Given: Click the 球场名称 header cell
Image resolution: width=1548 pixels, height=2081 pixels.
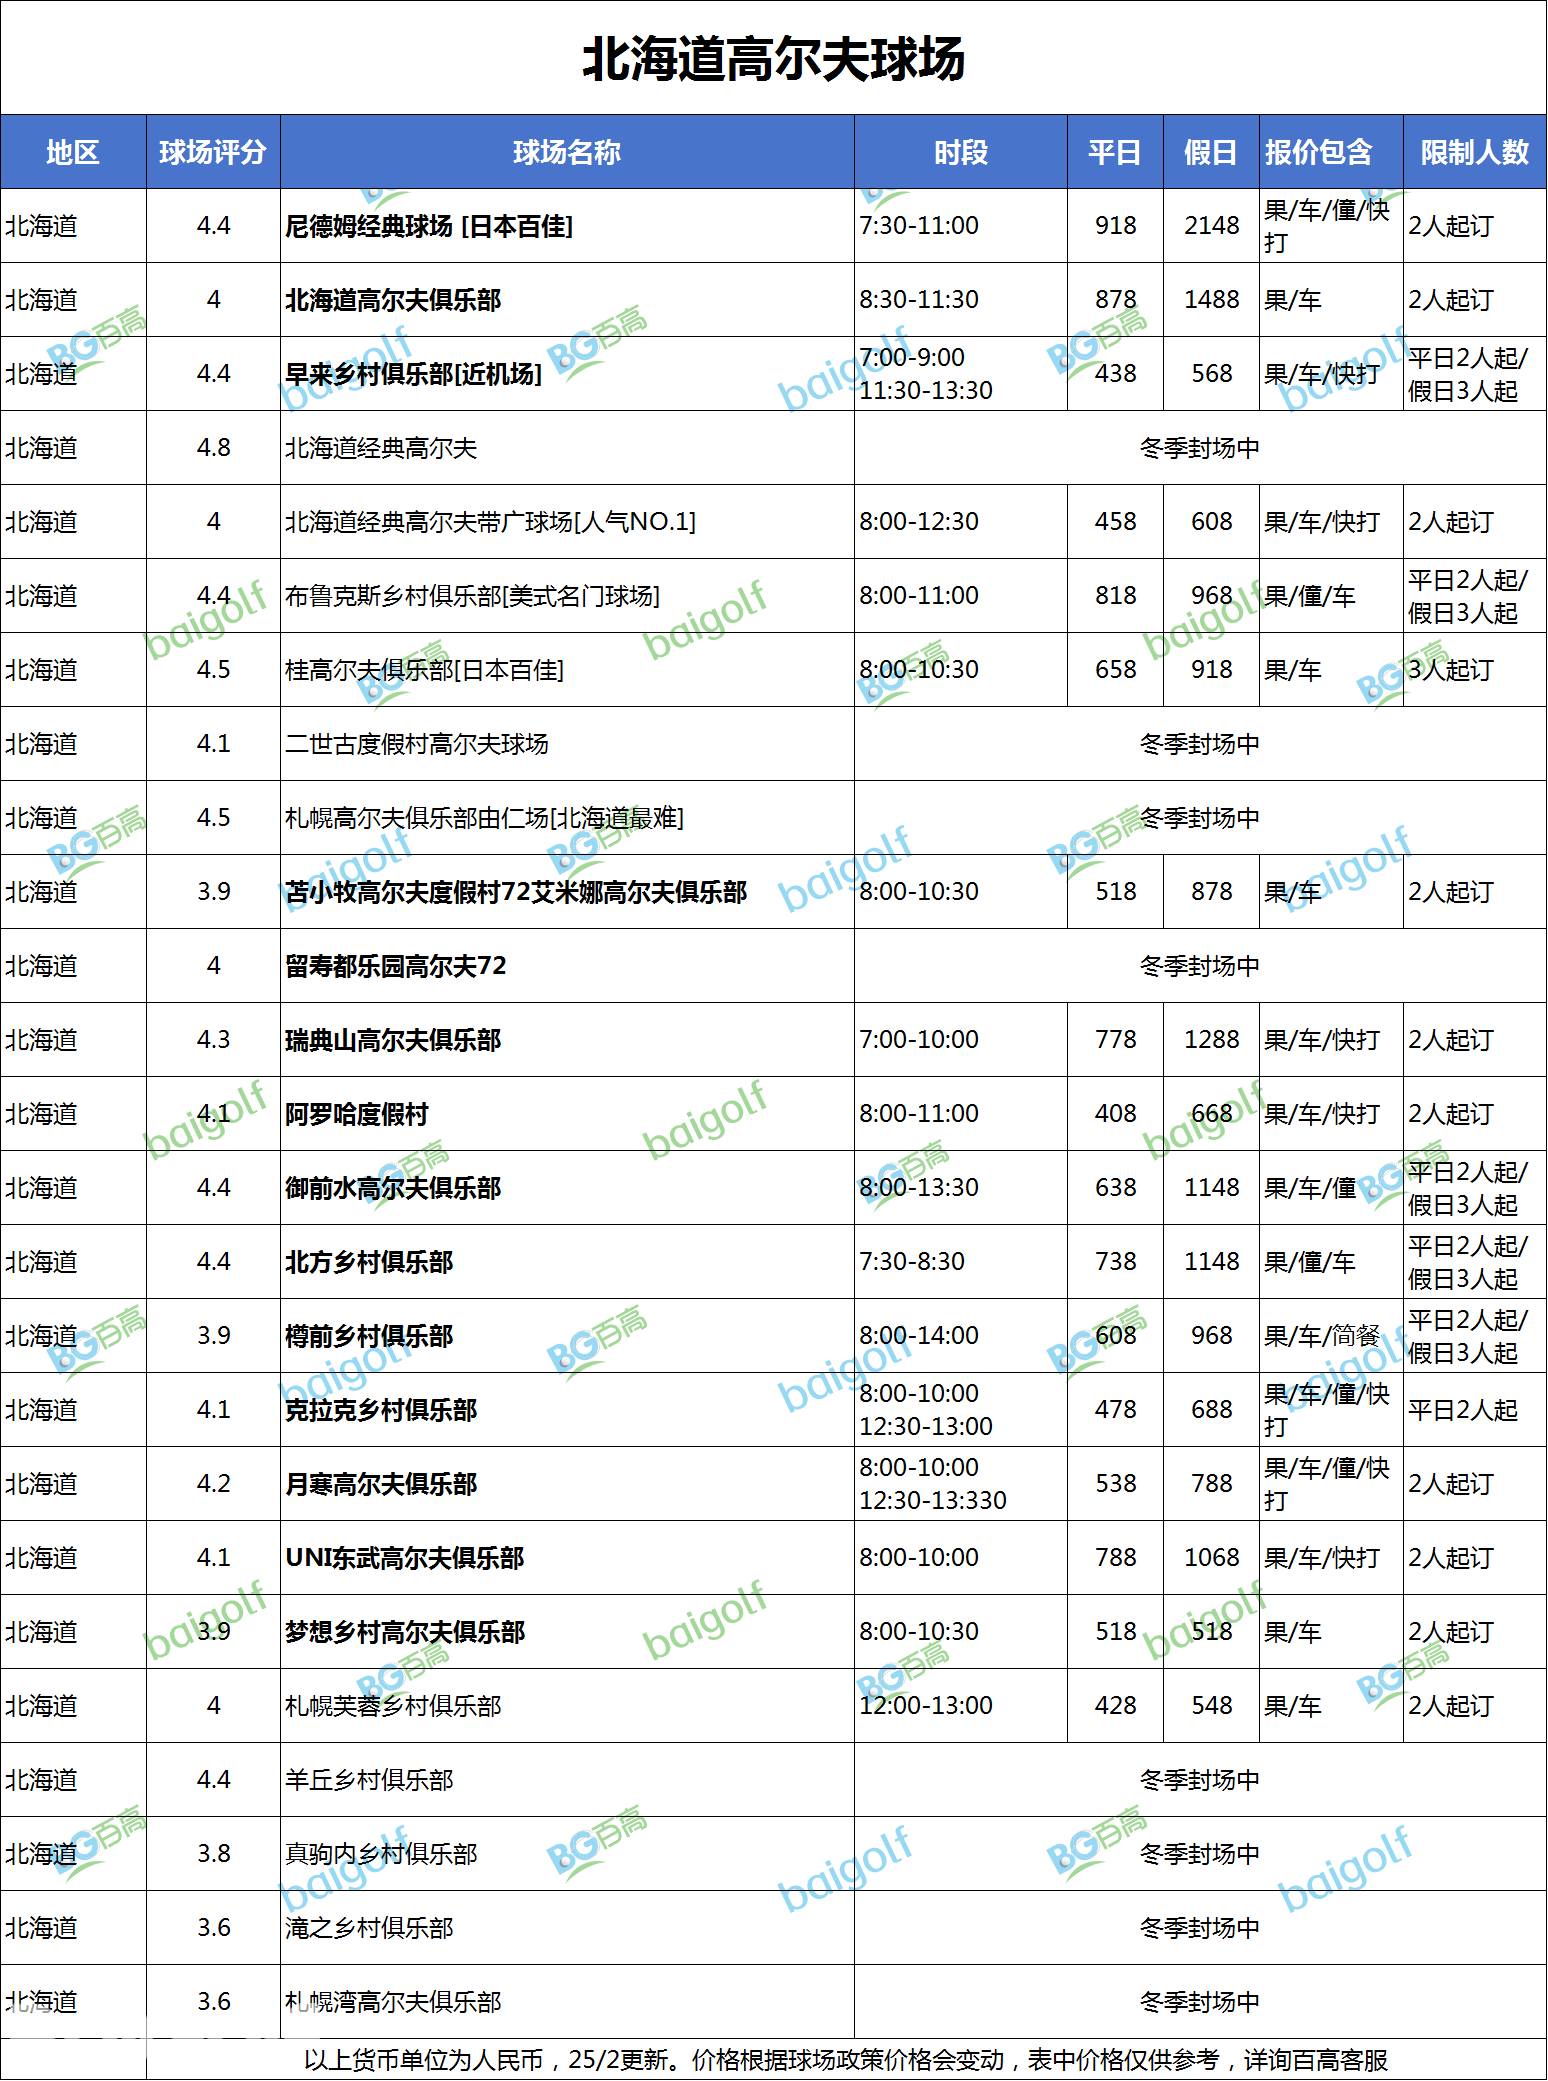Looking at the screenshot, I should [567, 152].
